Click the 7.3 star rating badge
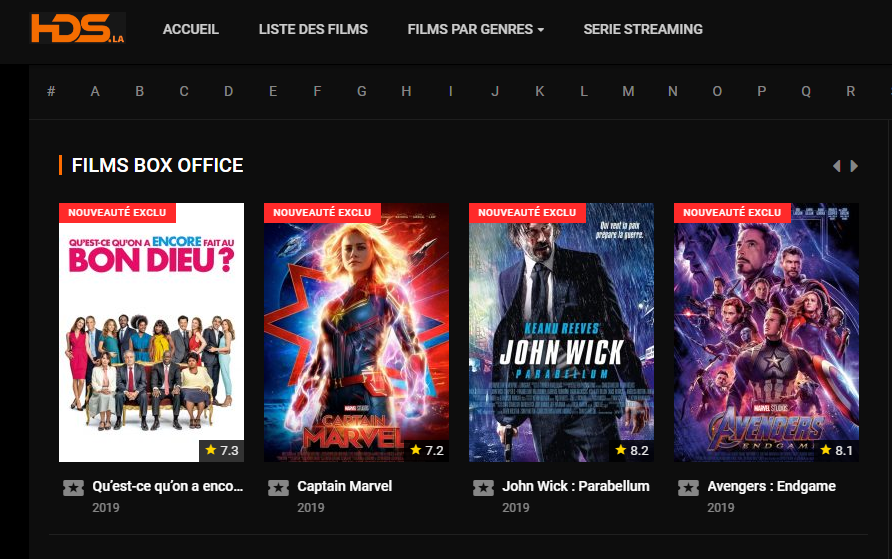Viewport: 892px width, 559px height. click(222, 450)
